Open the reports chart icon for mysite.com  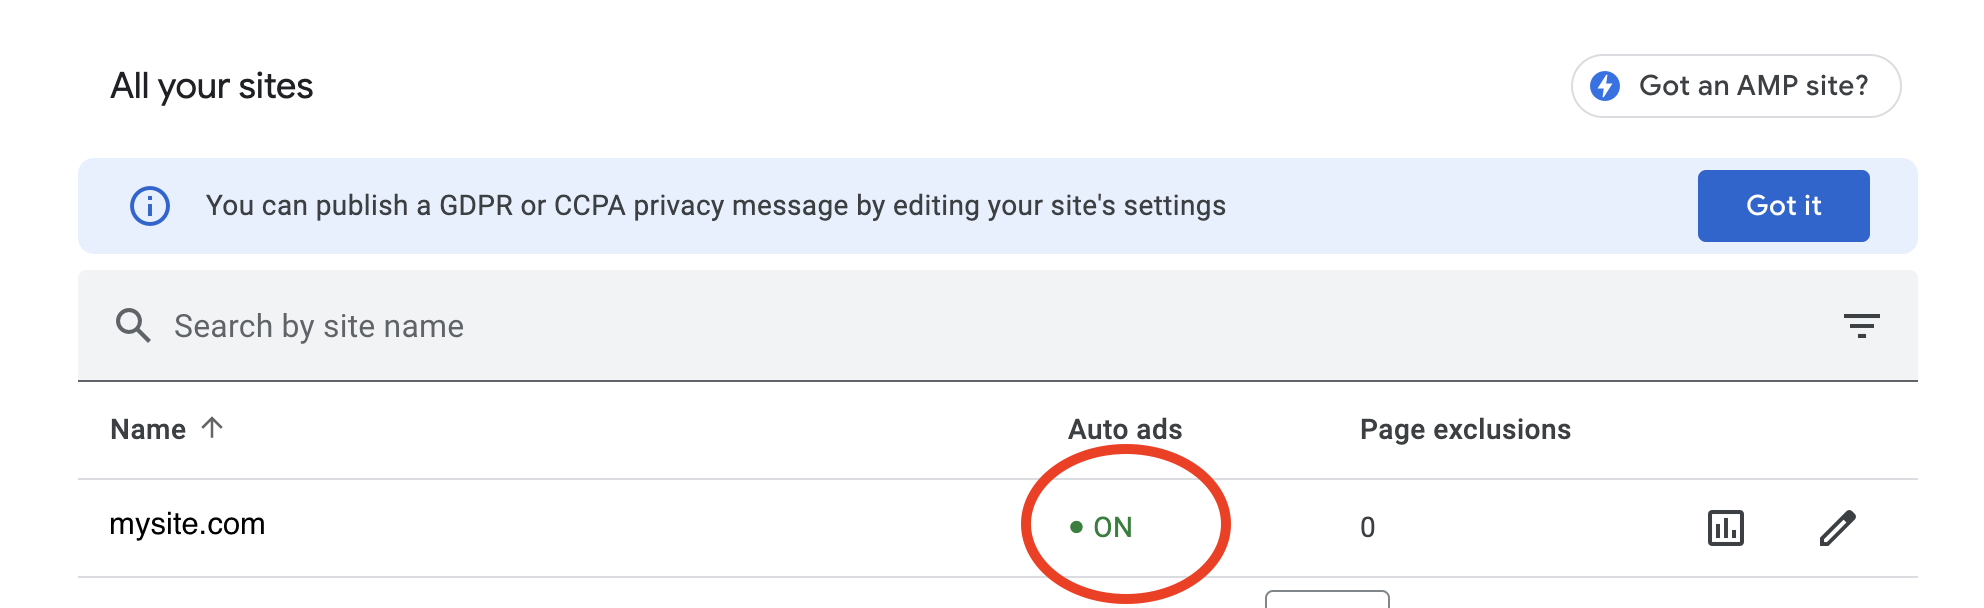[x=1725, y=527]
